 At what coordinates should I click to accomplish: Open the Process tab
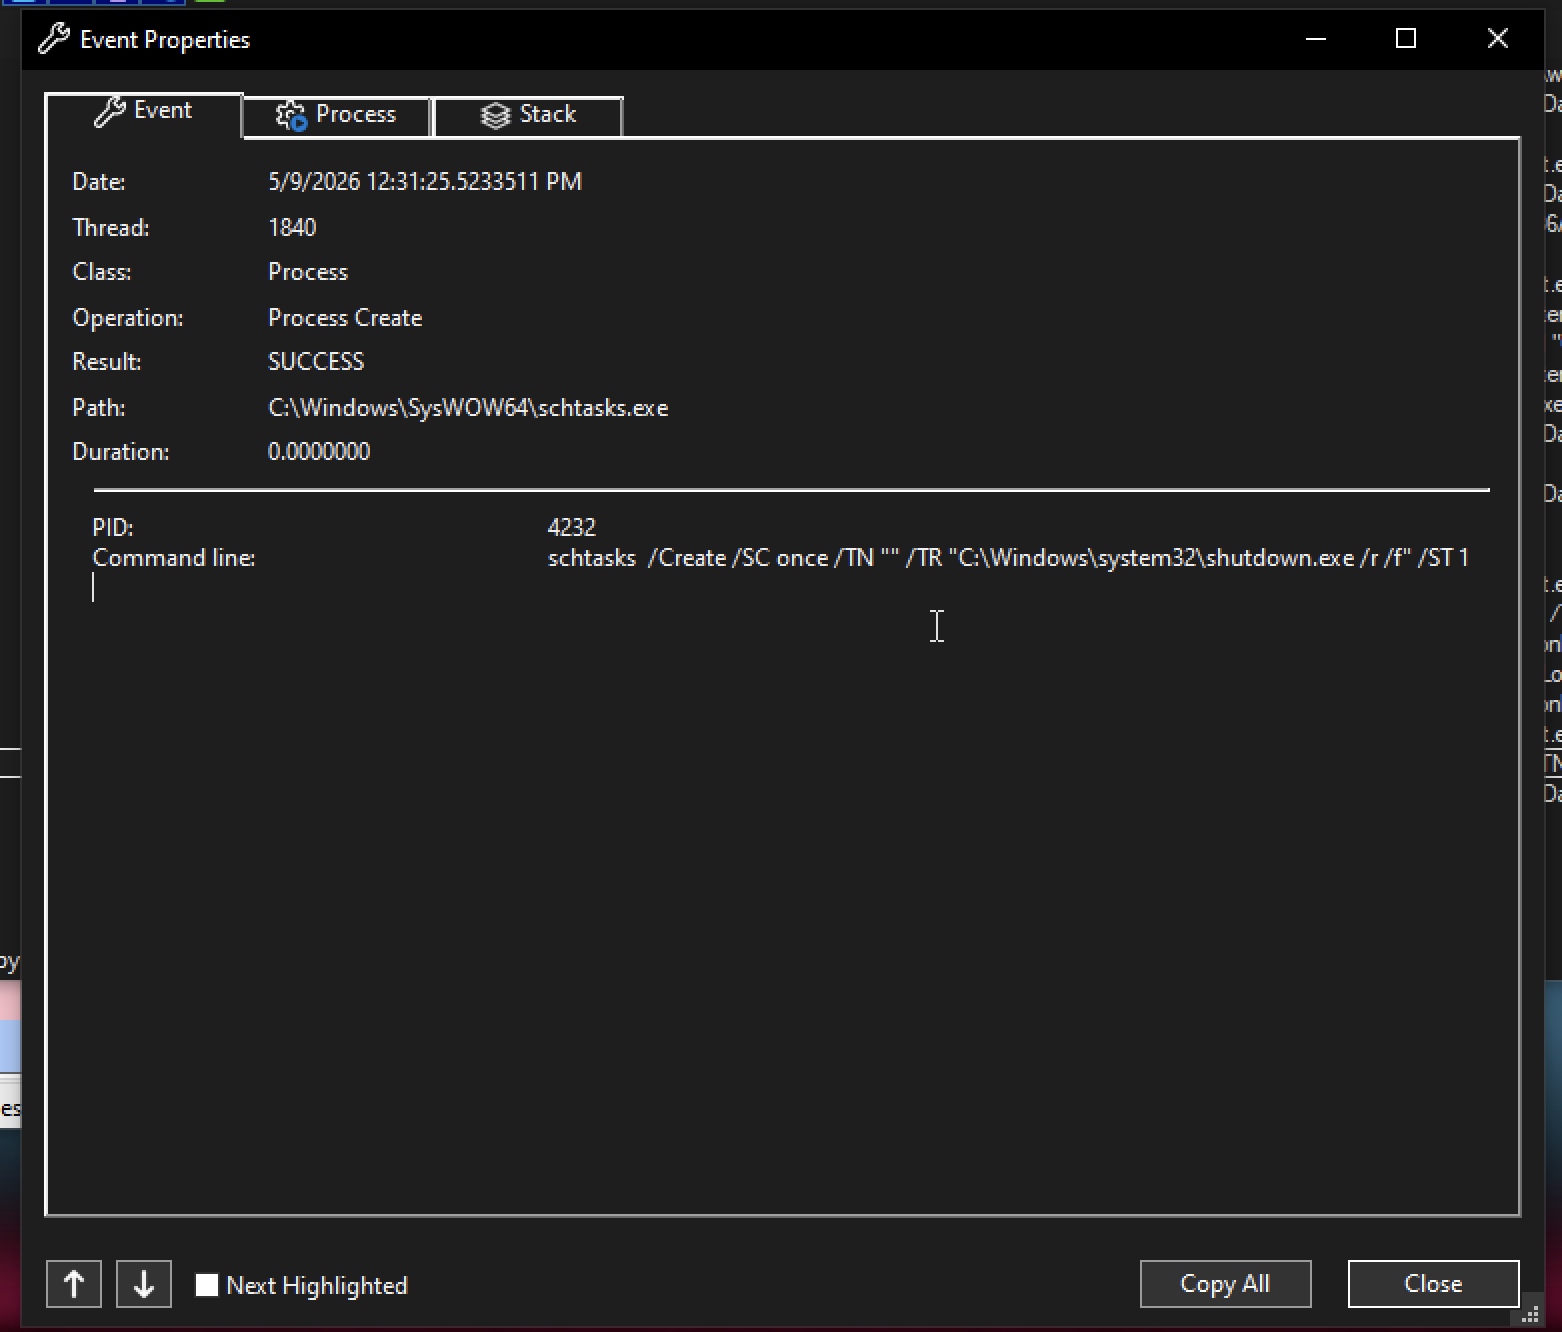(x=336, y=116)
